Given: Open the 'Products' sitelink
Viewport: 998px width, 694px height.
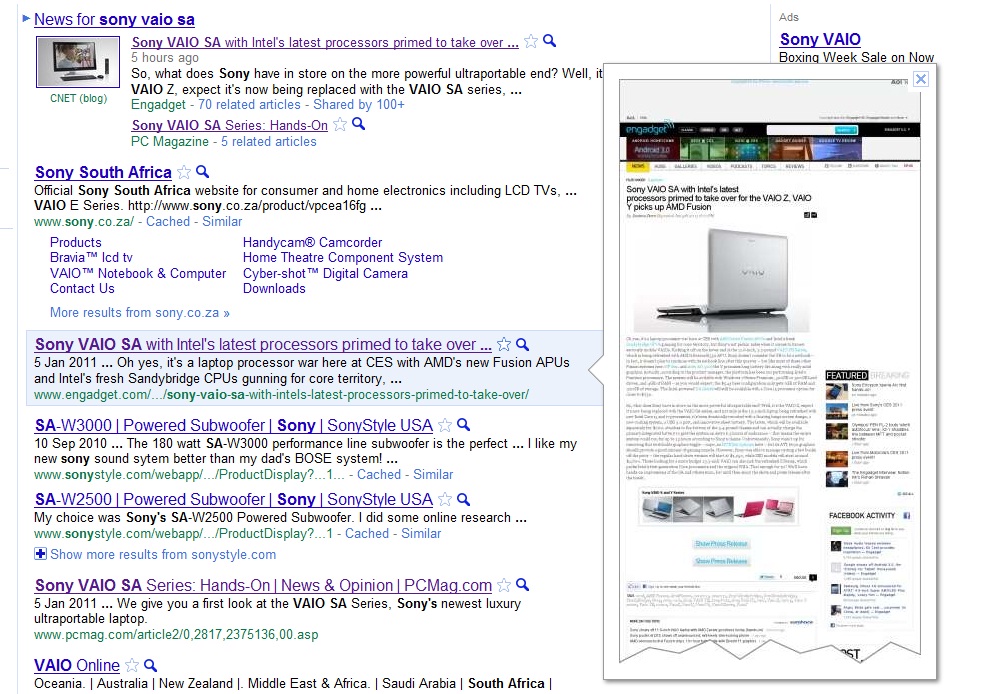Looking at the screenshot, I should [x=76, y=243].
